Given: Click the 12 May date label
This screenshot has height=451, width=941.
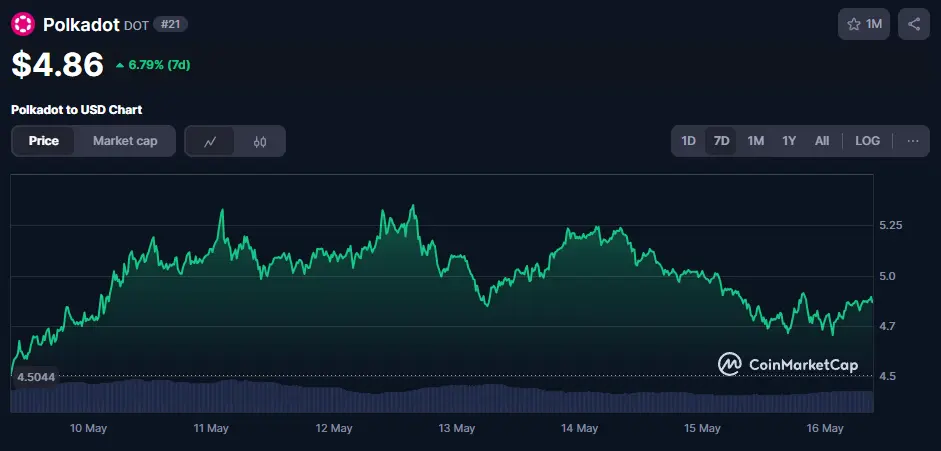Looking at the screenshot, I should tap(333, 428).
